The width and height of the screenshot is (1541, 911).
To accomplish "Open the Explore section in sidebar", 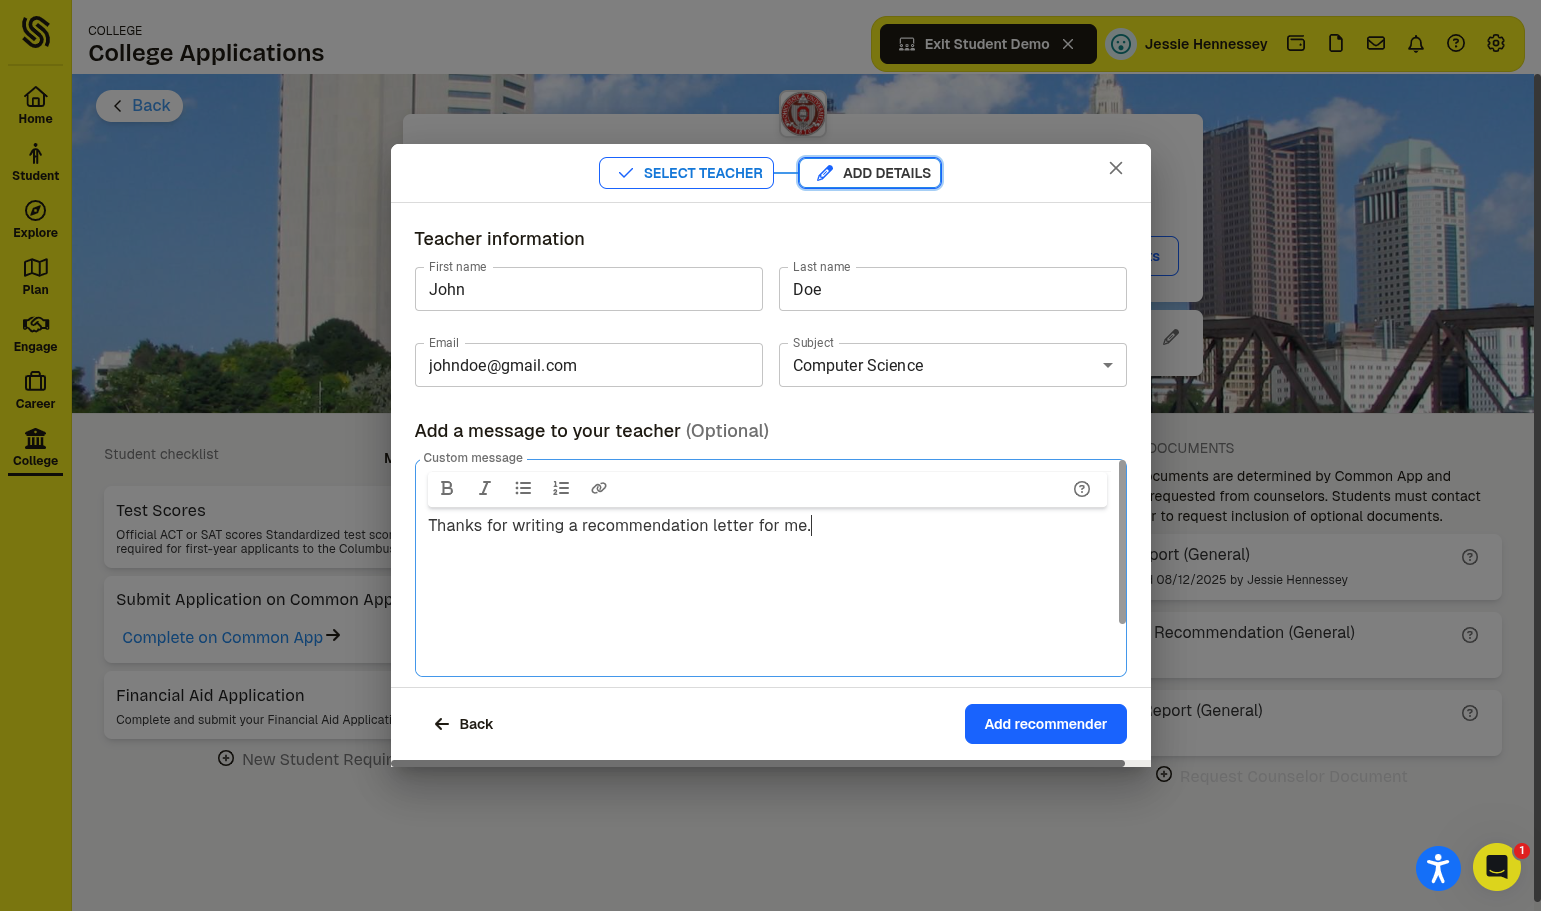I will pyautogui.click(x=35, y=218).
